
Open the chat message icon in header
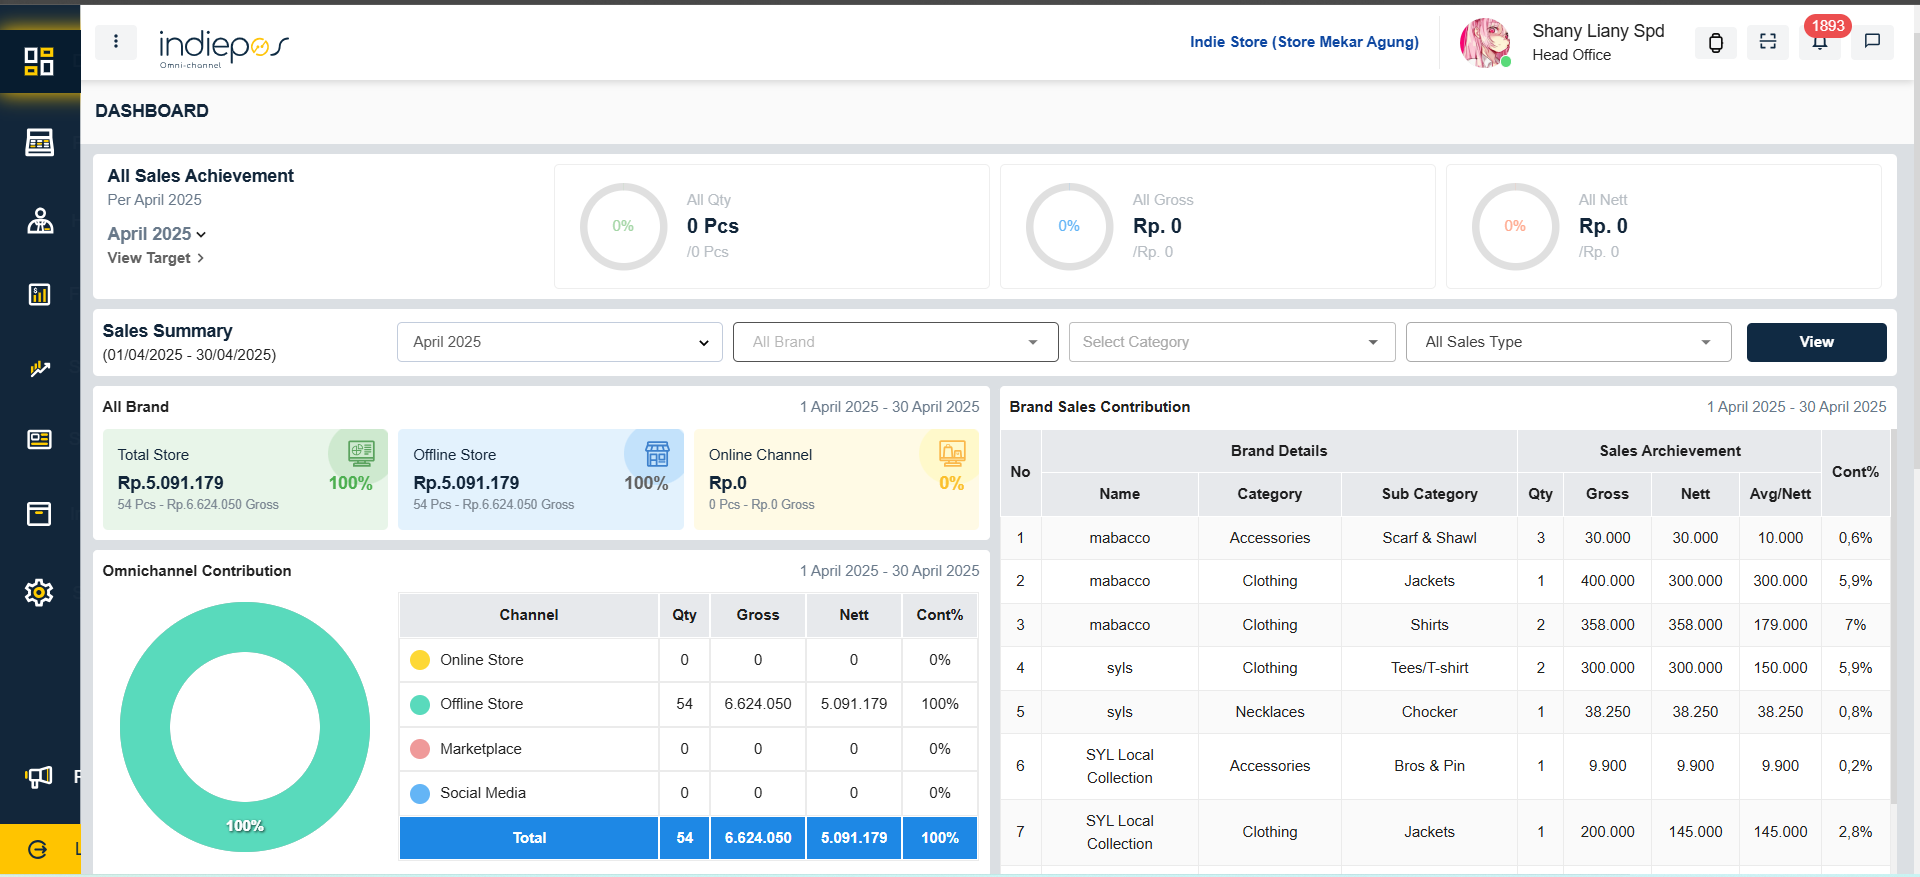(x=1872, y=42)
